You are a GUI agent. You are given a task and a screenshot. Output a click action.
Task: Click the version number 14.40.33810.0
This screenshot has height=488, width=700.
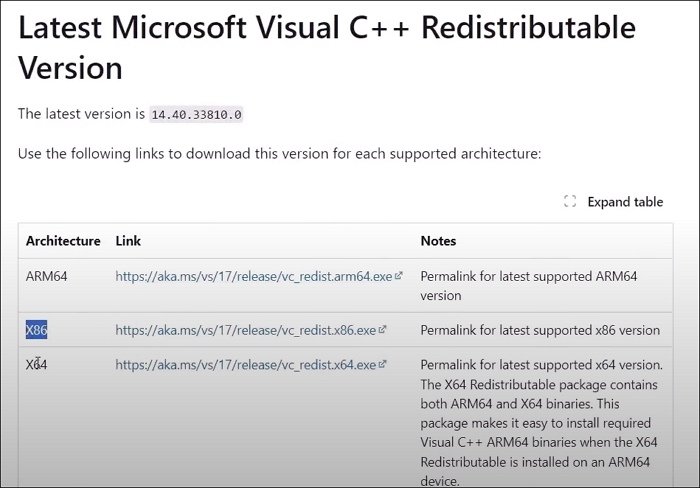[196, 115]
